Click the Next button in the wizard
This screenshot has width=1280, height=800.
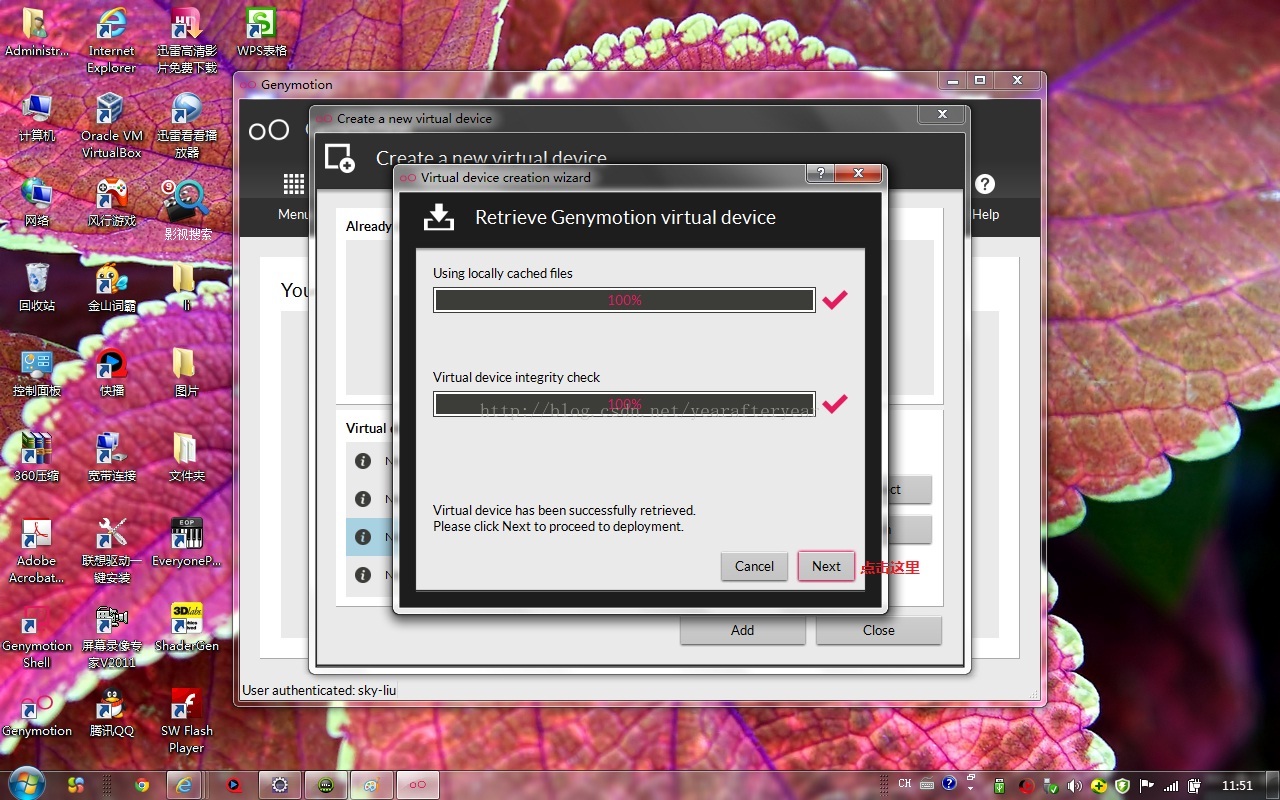coord(826,566)
